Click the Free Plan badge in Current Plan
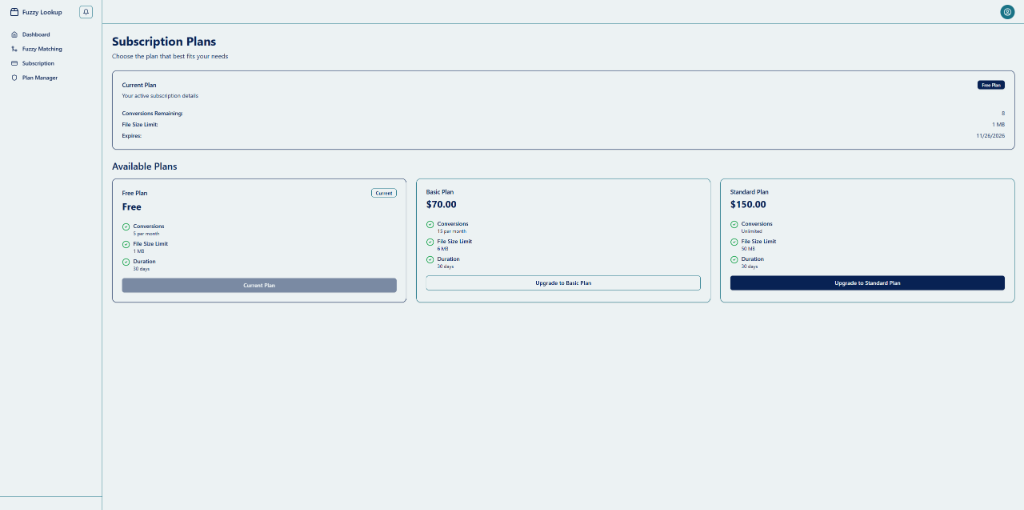Viewport: 1024px width, 510px height. (991, 85)
